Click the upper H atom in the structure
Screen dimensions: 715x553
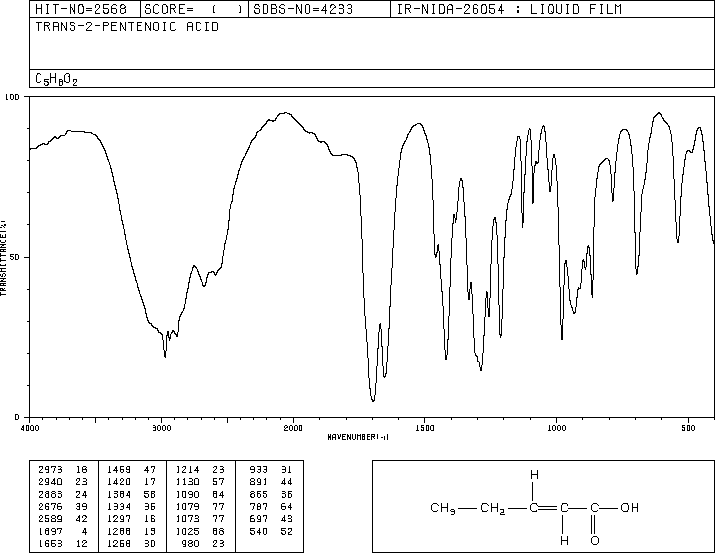coord(534,475)
